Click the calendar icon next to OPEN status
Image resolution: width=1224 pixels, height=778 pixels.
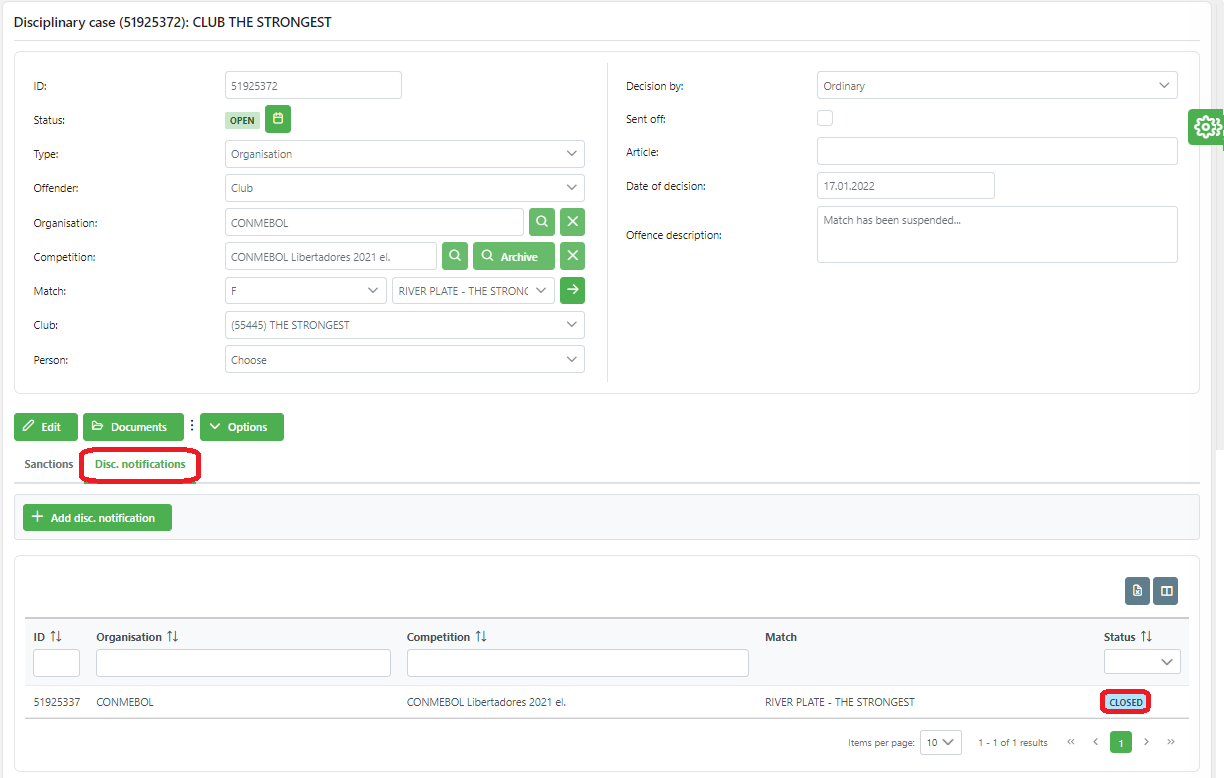[278, 120]
